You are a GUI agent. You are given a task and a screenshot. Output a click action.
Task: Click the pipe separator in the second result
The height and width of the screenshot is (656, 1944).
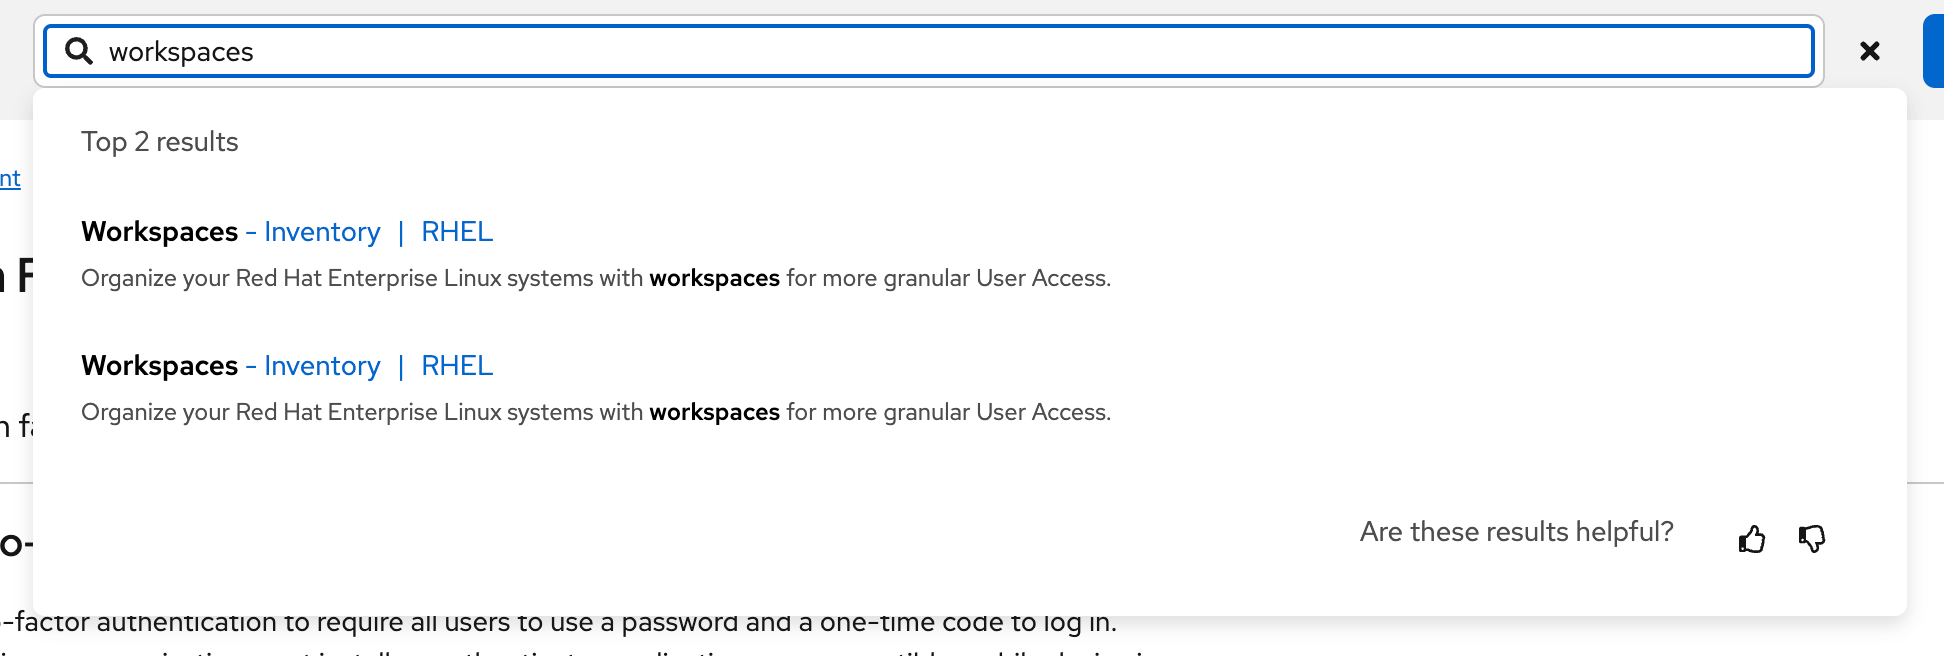[401, 366]
